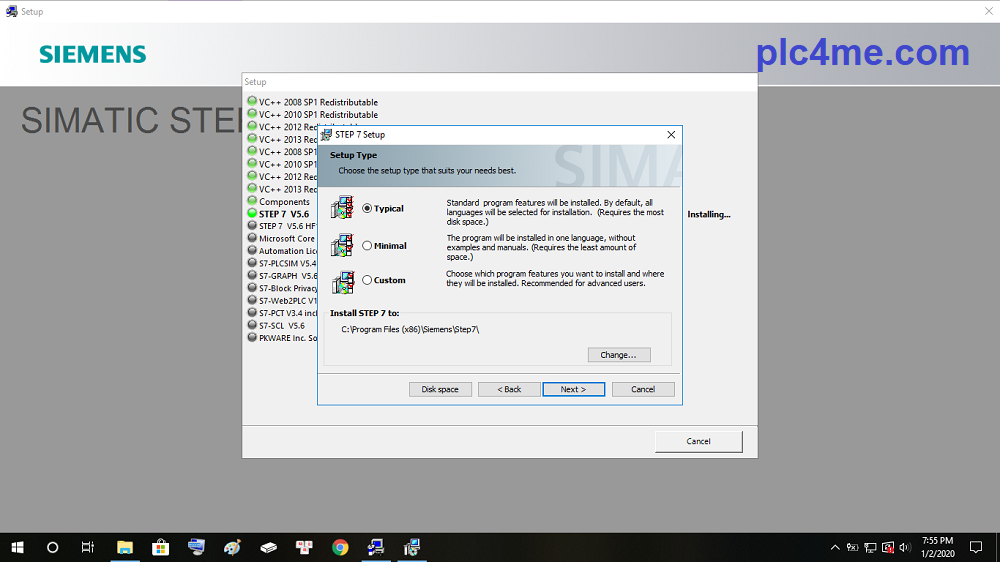Open File Explorer from the taskbar
The image size is (1000, 562).
tap(124, 547)
